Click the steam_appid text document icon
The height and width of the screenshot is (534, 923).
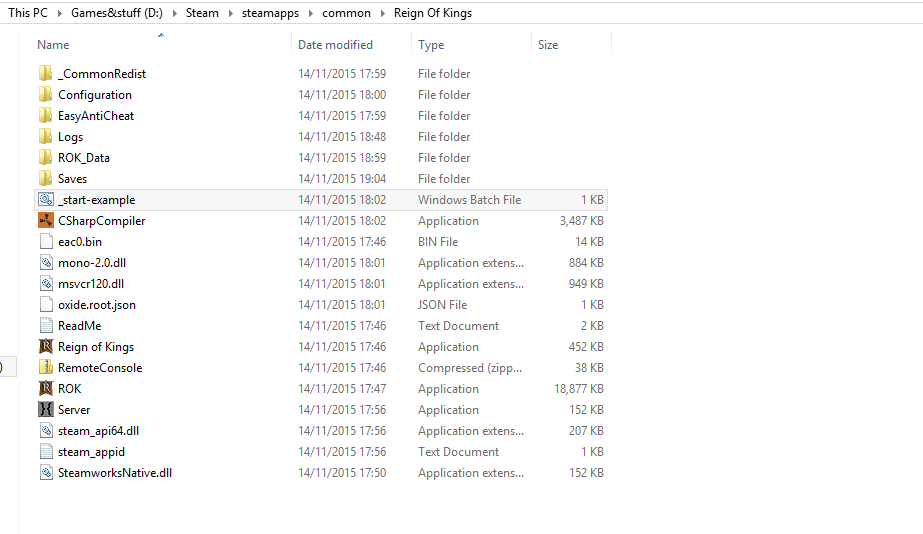tap(46, 452)
